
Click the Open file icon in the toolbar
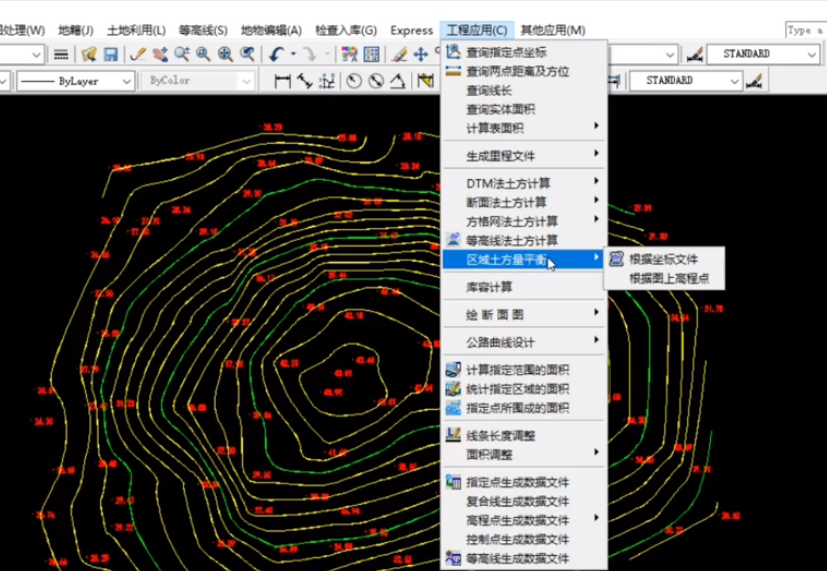[x=89, y=54]
